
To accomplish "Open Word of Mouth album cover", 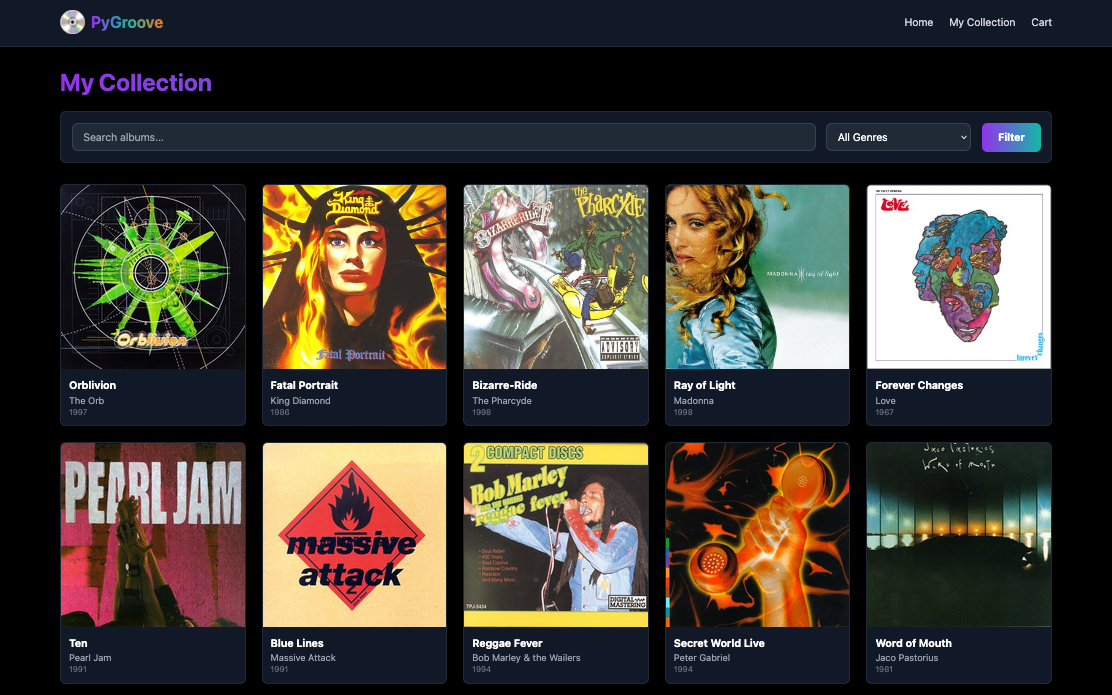I will click(x=958, y=535).
